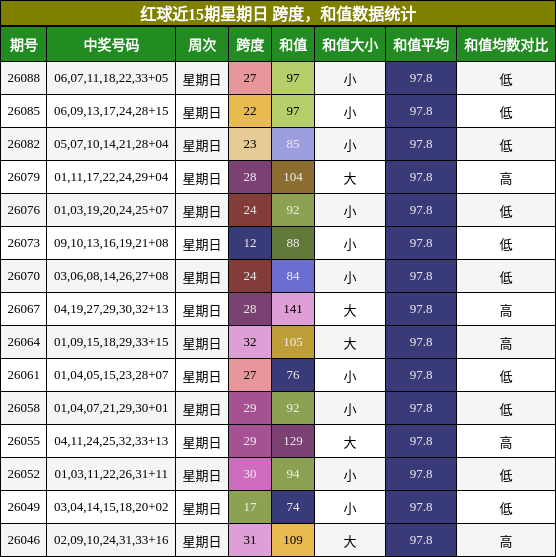Click issue number 26067
The height and width of the screenshot is (557, 556).
click(23, 309)
